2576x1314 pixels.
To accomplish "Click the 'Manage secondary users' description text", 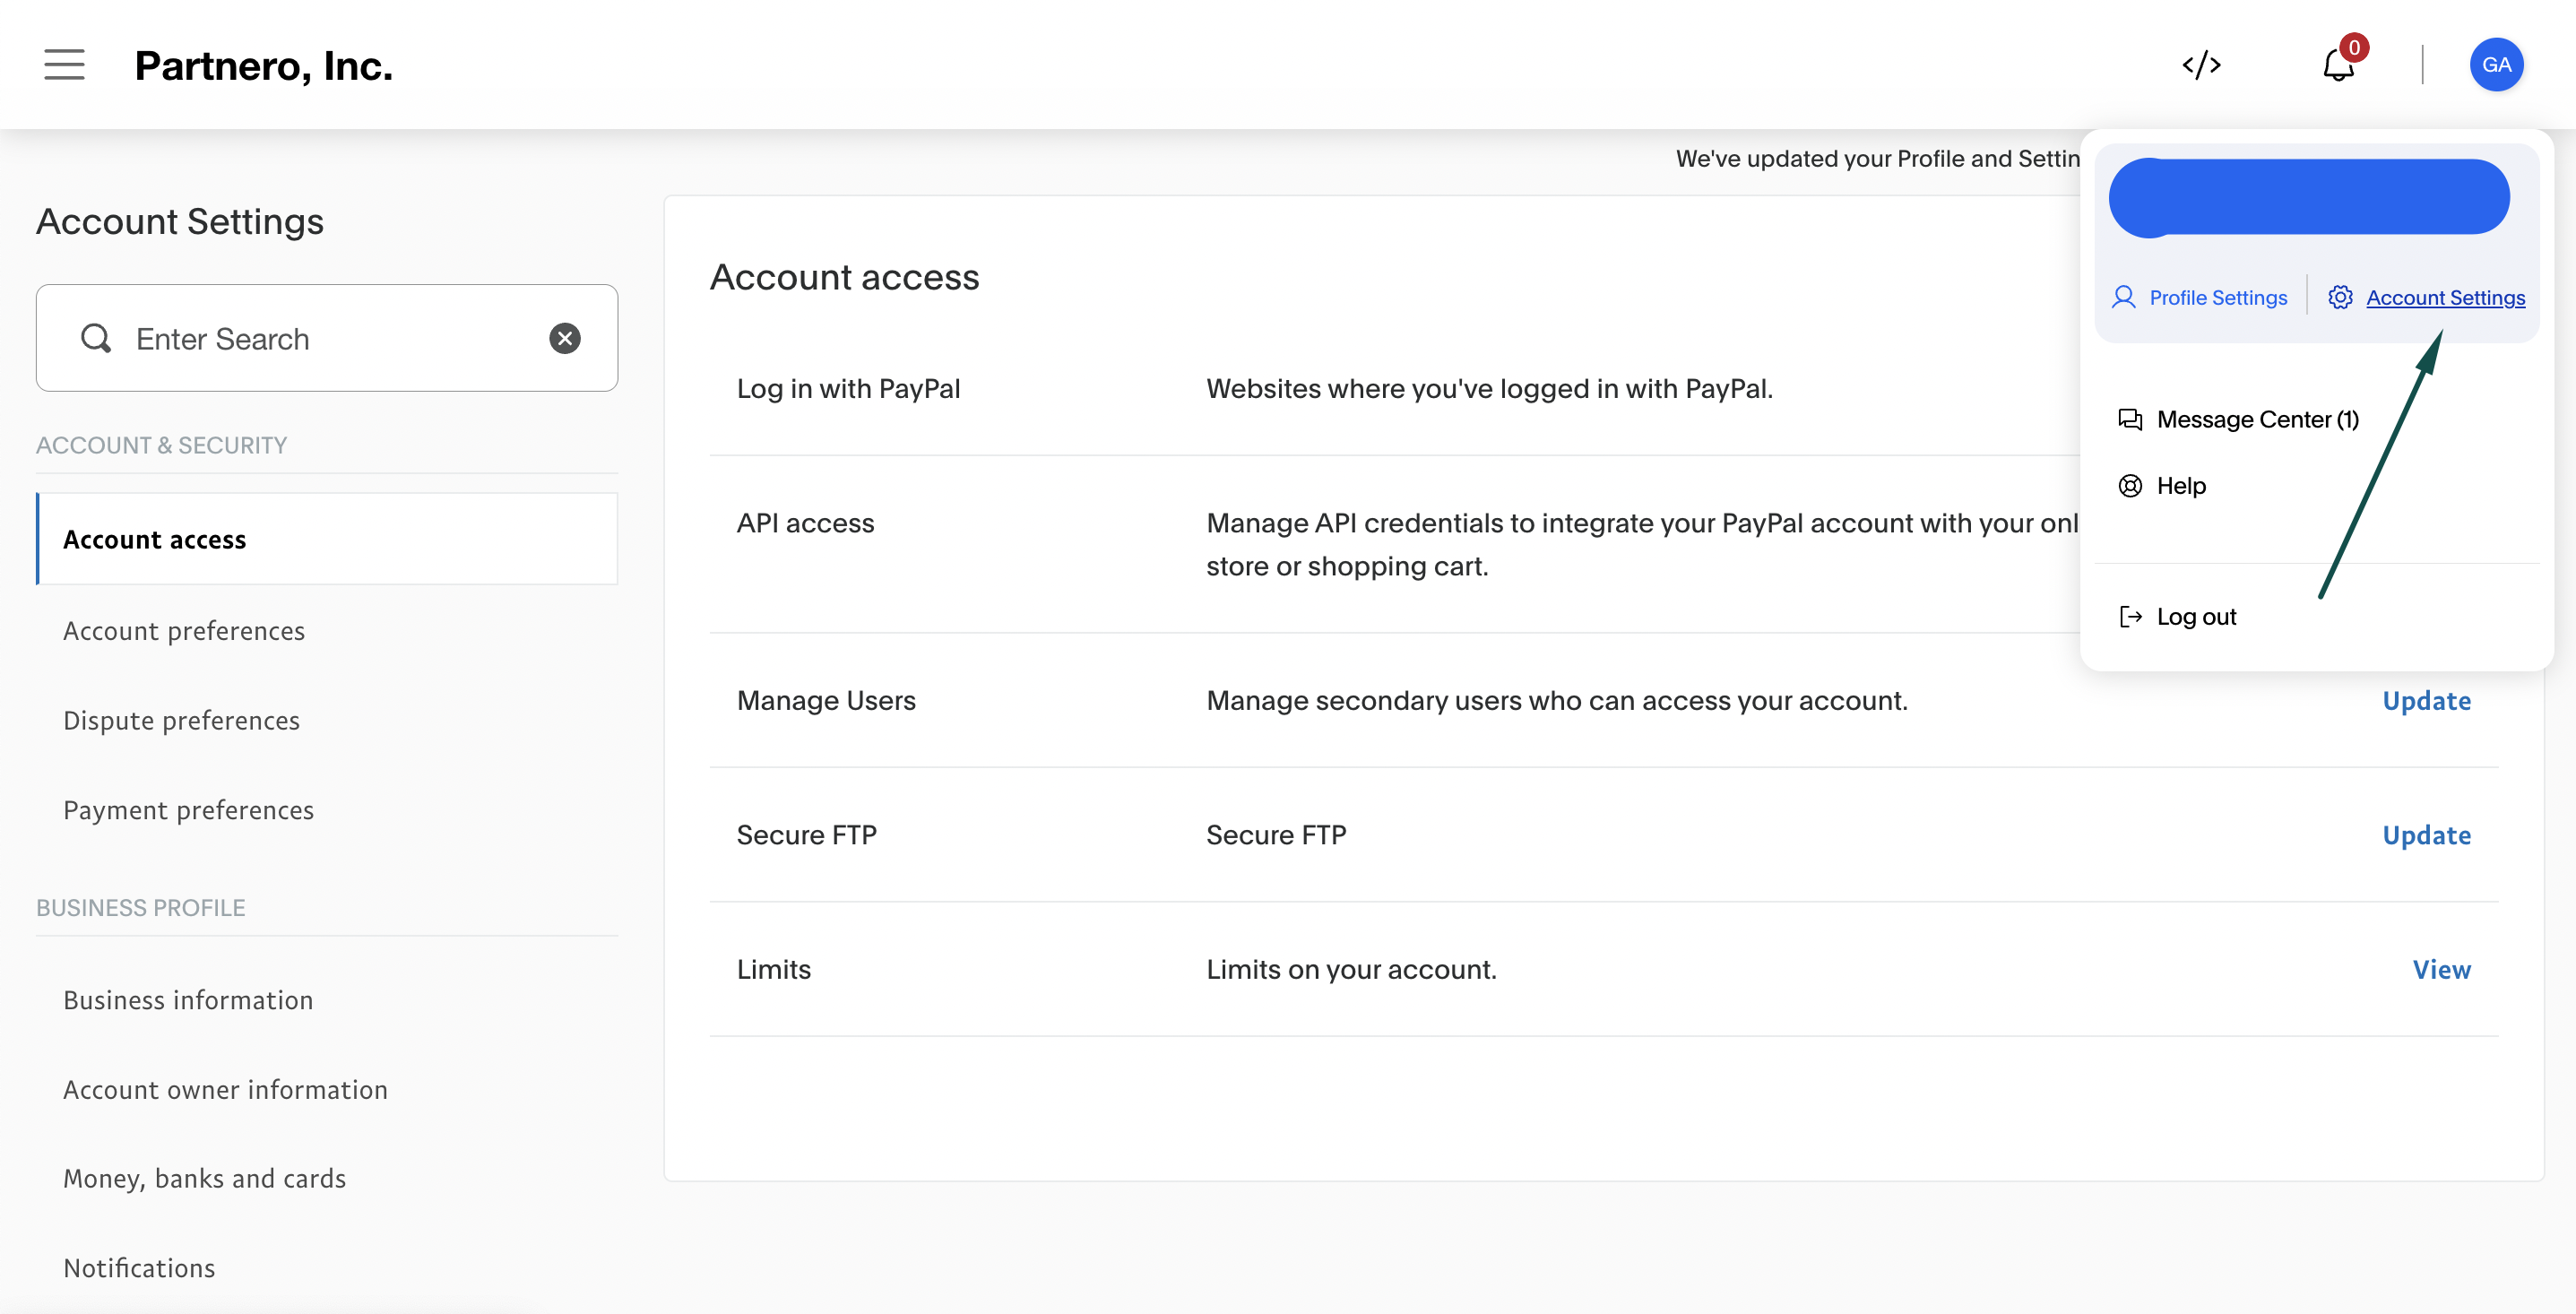I will (x=1557, y=701).
